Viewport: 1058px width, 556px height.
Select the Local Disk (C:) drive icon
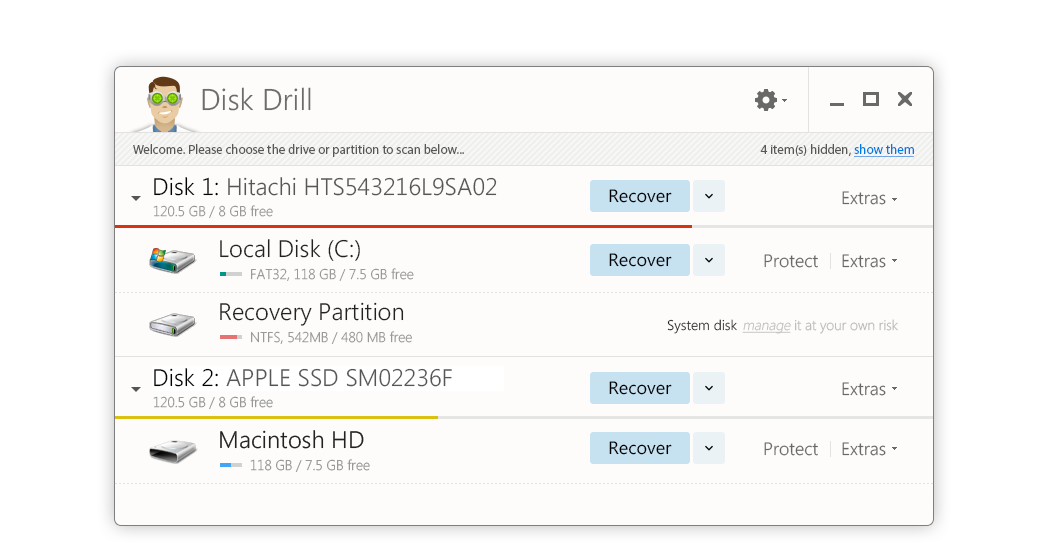172,259
